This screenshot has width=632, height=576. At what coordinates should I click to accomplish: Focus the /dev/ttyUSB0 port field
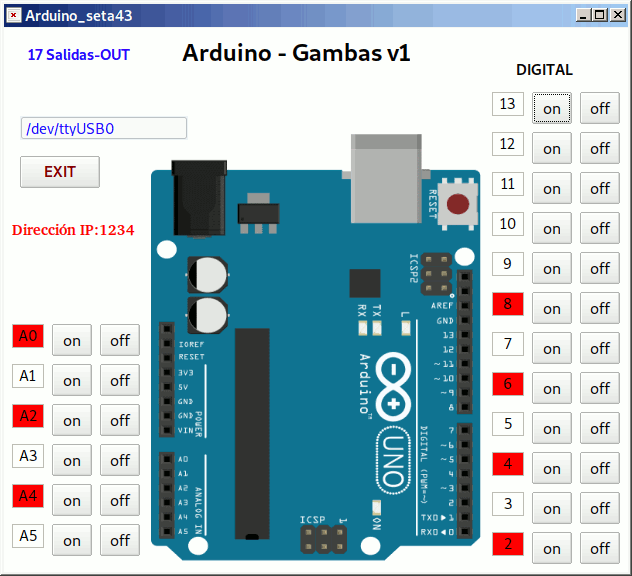click(104, 128)
